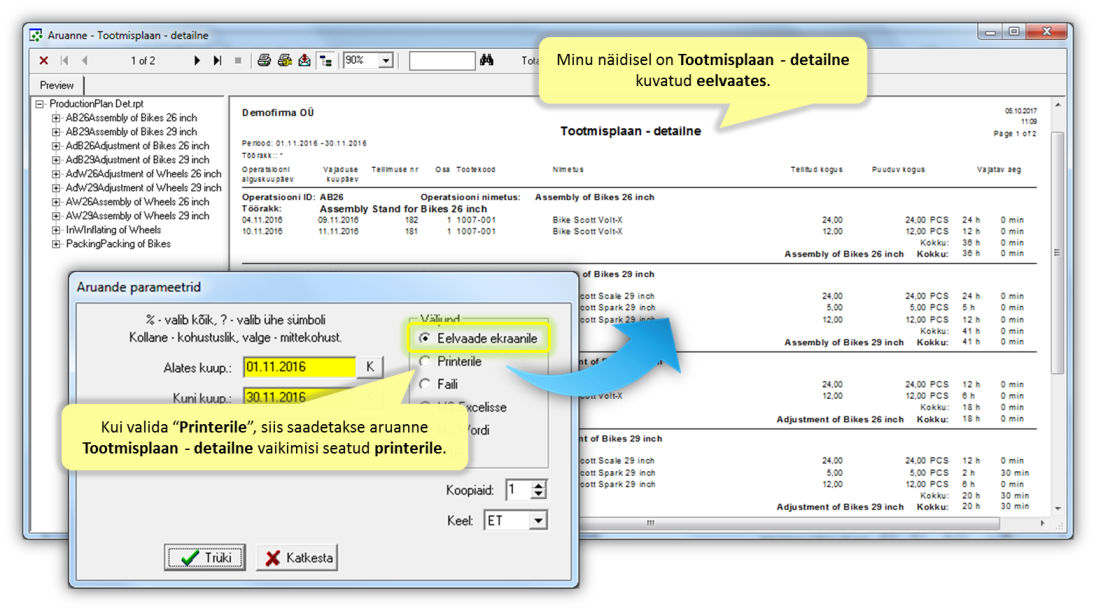Click the print report printer icon
Viewport: 1096px width, 611px height.
point(264,61)
